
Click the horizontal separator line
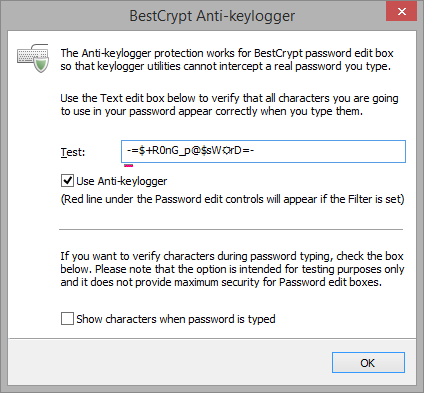(231, 229)
